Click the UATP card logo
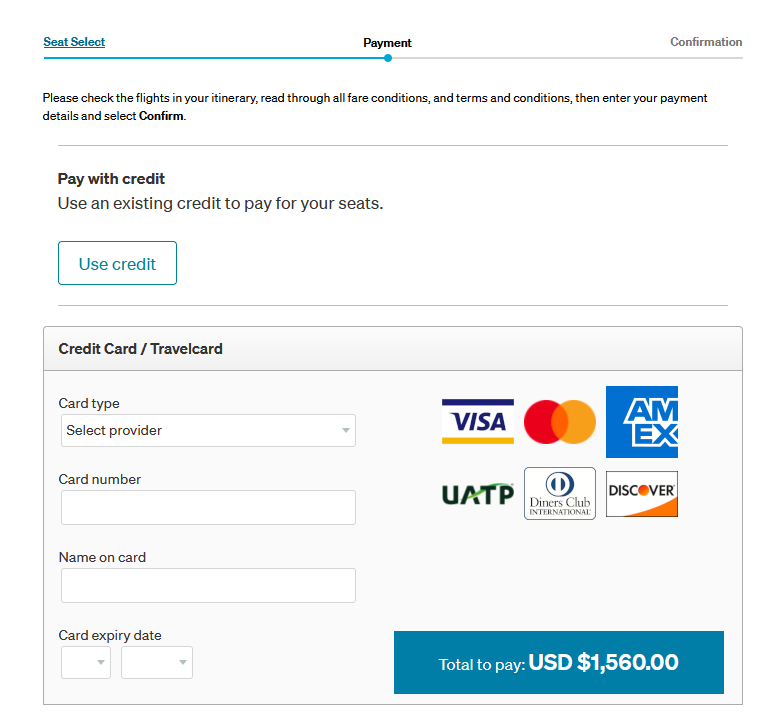Screen dimensions: 761x715 click(x=478, y=494)
